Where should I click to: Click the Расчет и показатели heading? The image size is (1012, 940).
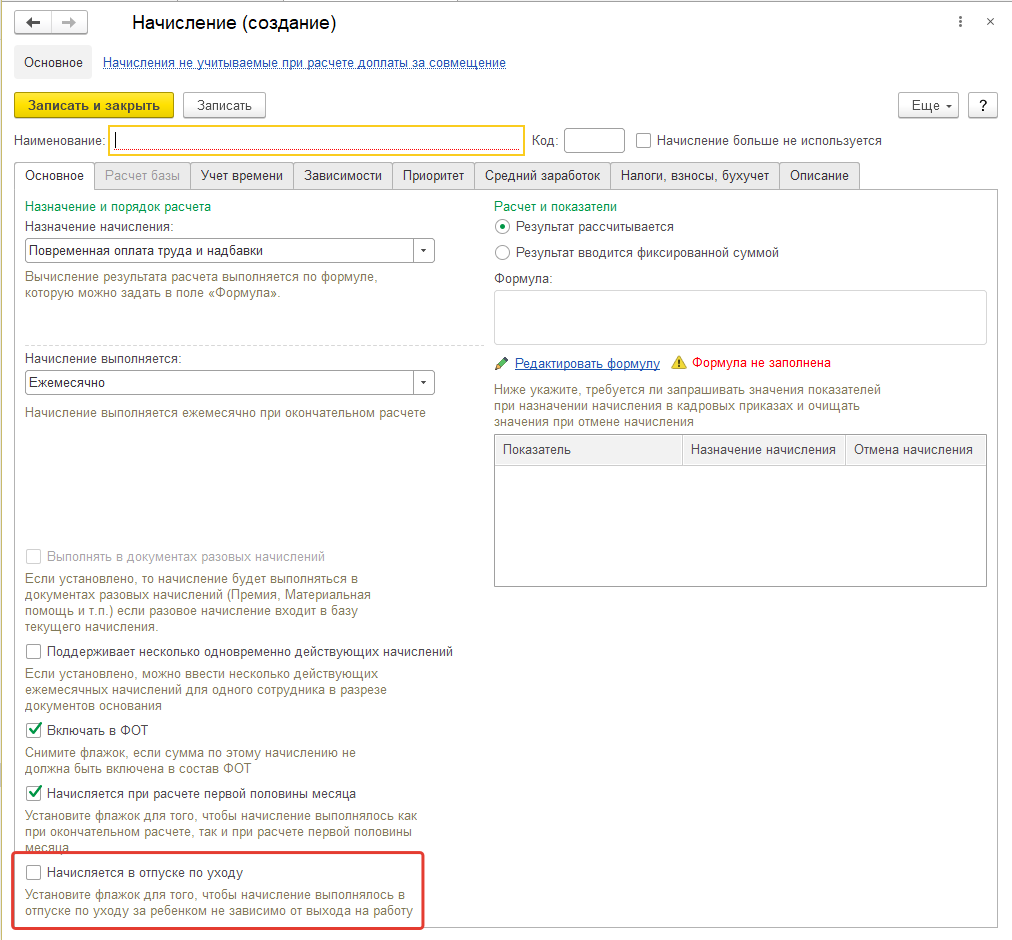555,207
